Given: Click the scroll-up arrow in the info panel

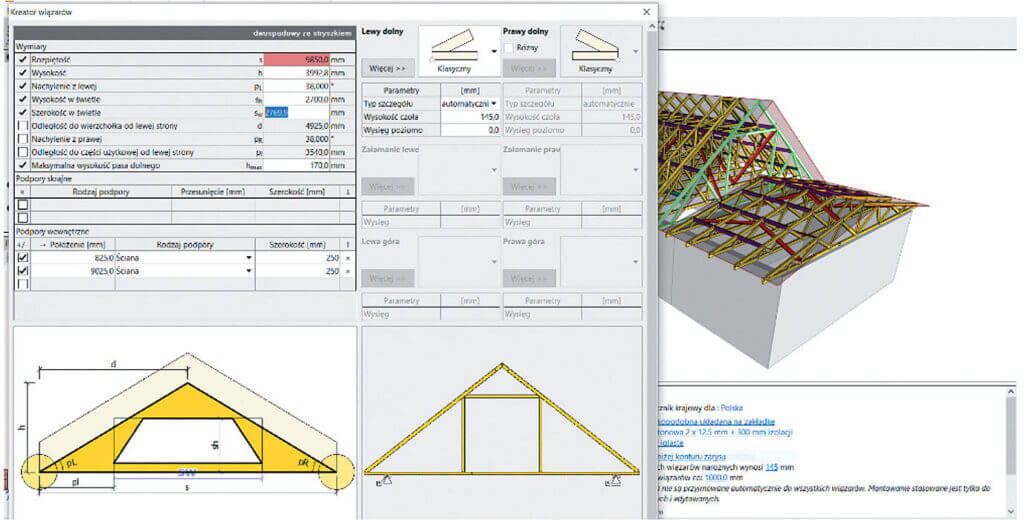Looking at the screenshot, I should click(1011, 392).
